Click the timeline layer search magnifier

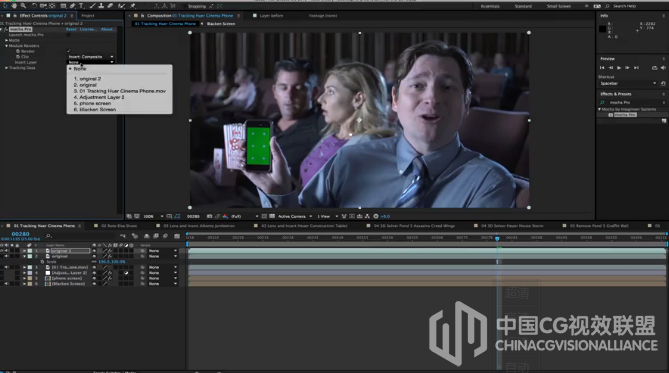(x=49, y=236)
